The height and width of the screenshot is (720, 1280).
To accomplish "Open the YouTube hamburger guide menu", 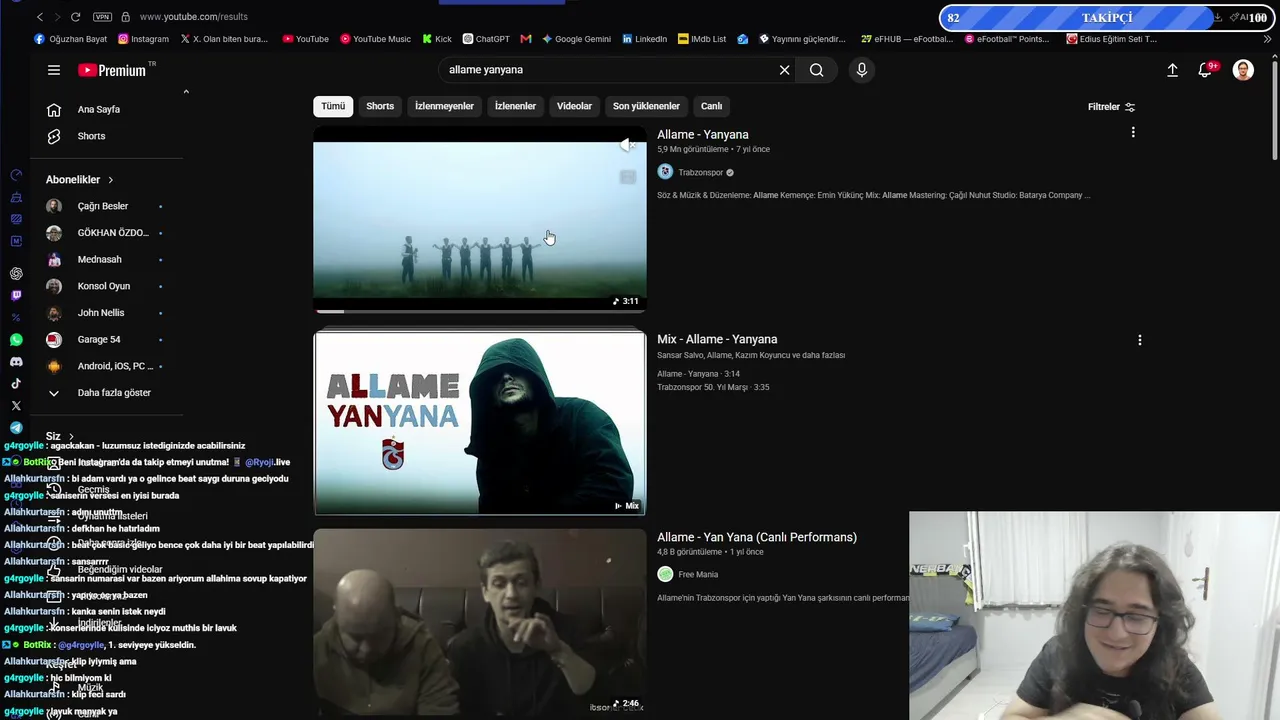I will (54, 70).
